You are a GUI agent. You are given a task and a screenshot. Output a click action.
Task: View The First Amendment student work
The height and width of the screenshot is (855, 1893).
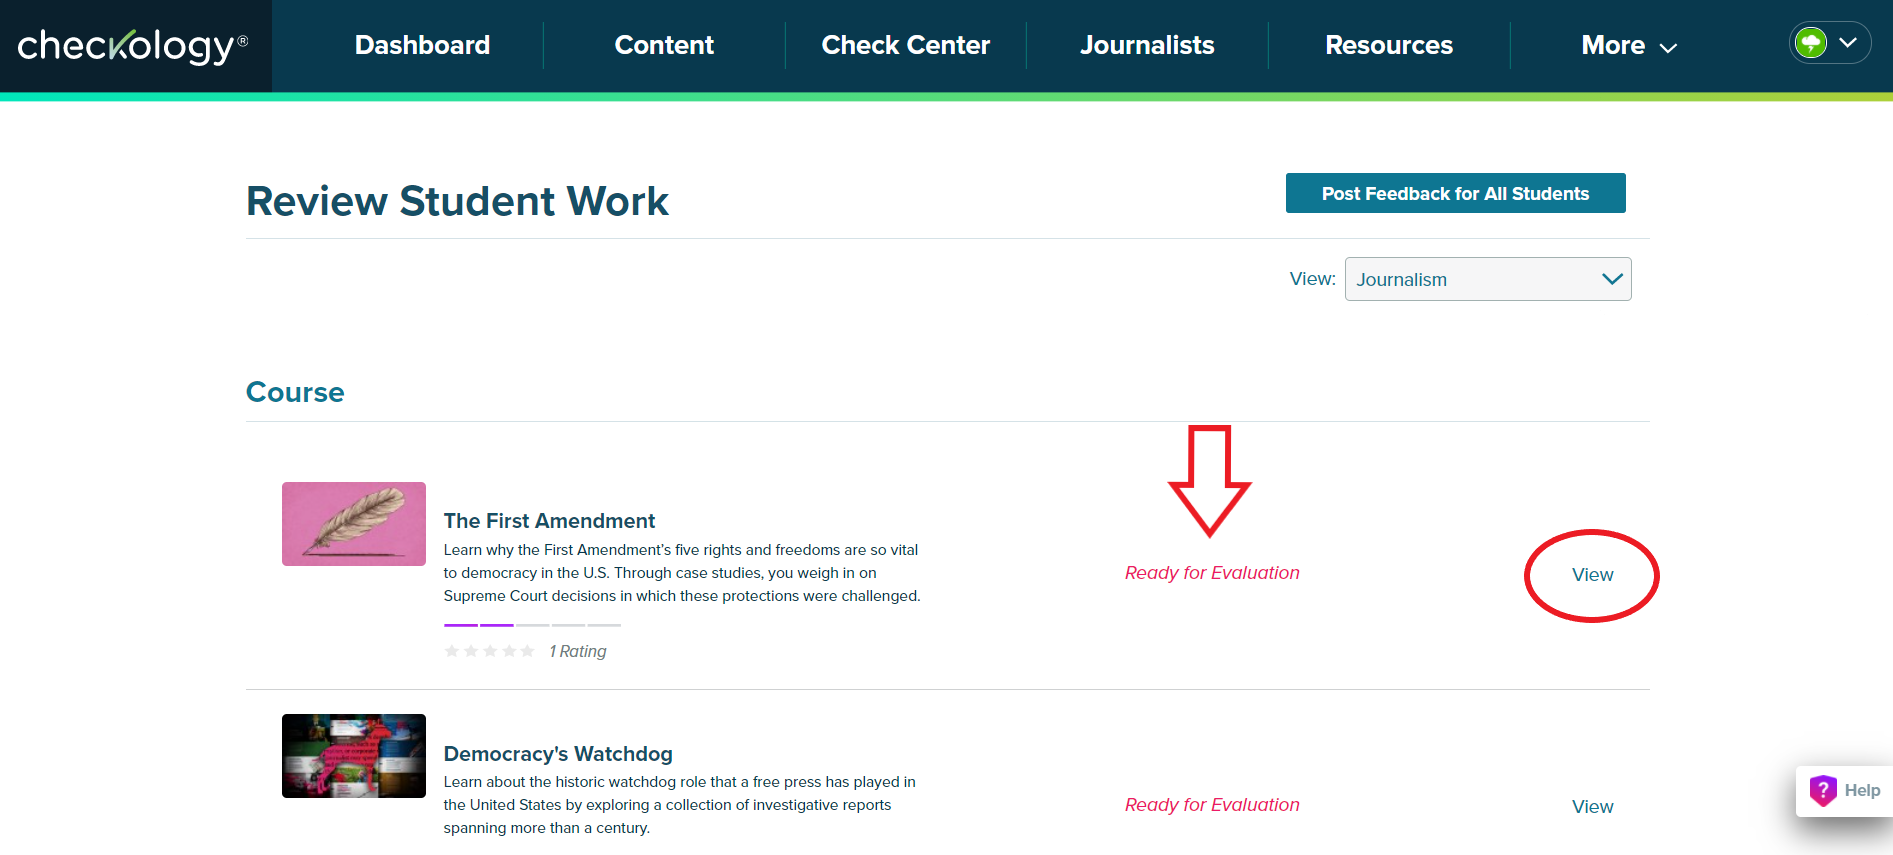tap(1592, 575)
